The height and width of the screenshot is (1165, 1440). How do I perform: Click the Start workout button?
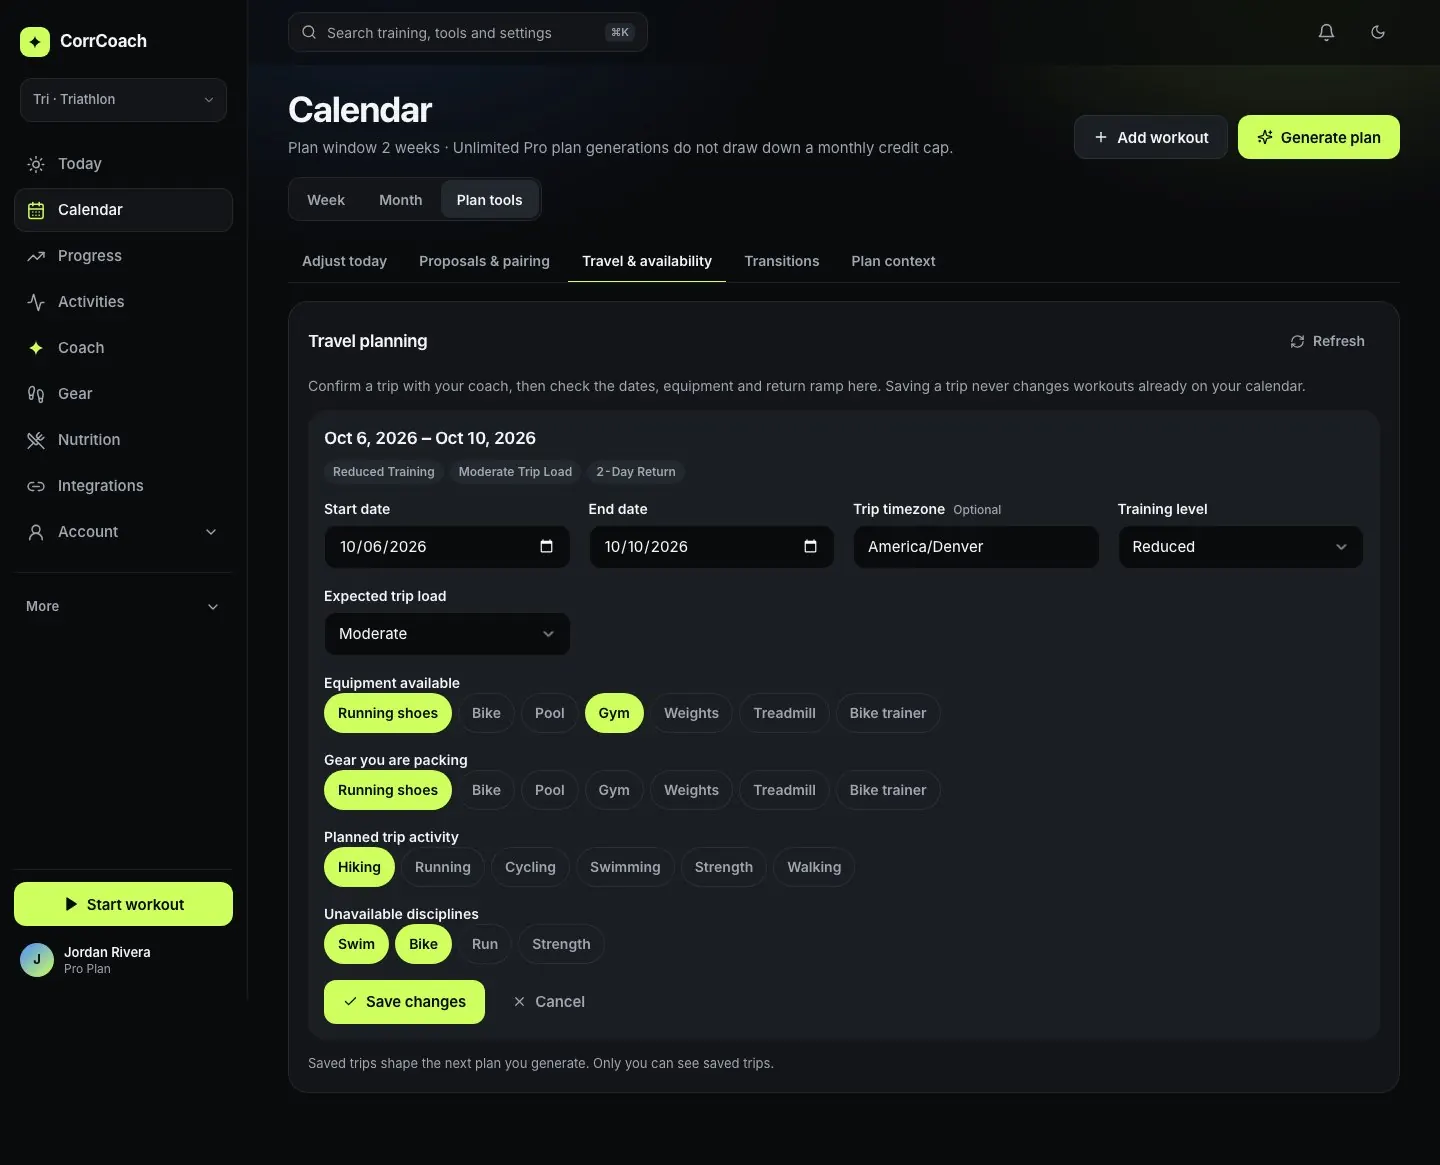coord(123,904)
